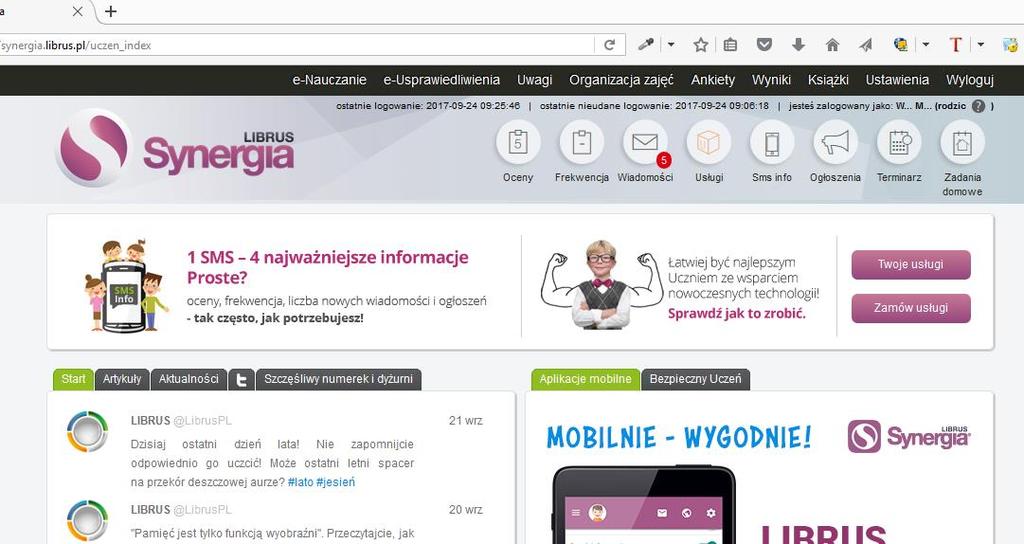Expand the dropdown arrow beside globe extension
Image resolution: width=1024 pixels, height=544 pixels.
pos(925,45)
